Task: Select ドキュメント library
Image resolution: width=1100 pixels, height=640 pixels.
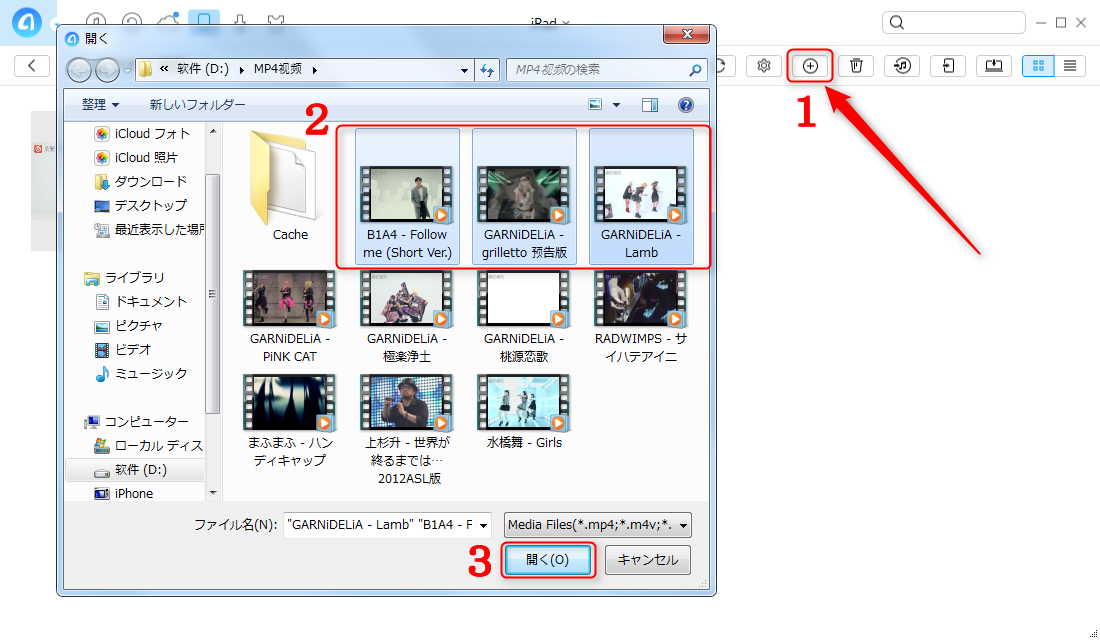Action: click(141, 302)
